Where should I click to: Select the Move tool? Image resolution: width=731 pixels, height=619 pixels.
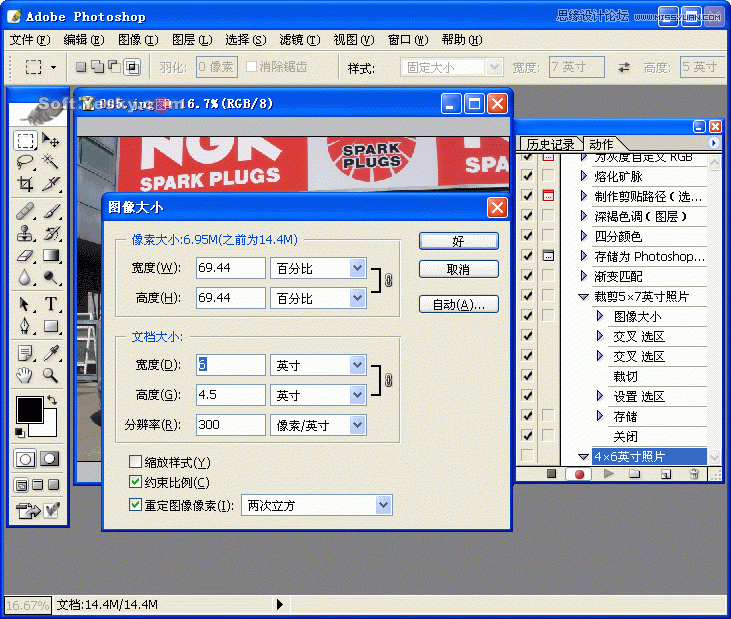tap(50, 140)
